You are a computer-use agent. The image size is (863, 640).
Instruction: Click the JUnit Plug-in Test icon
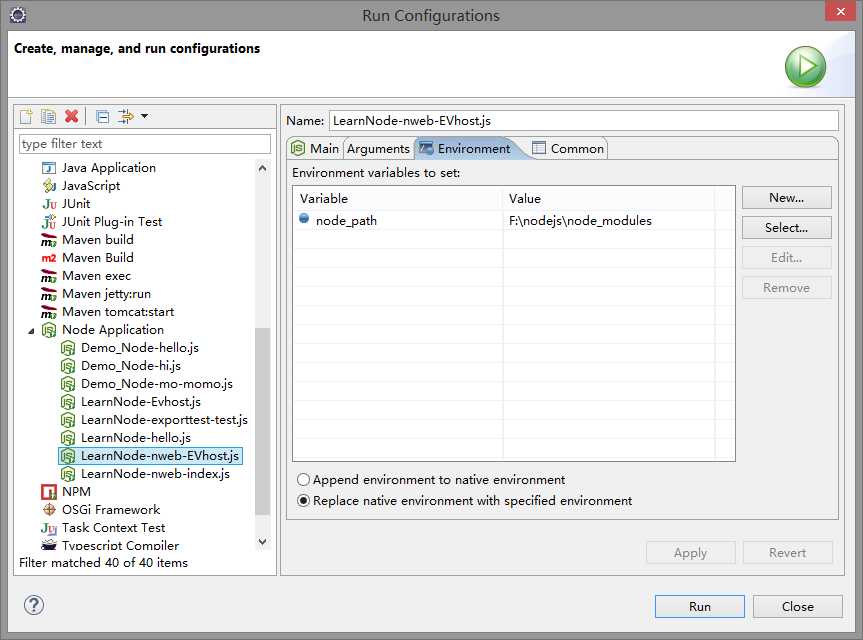(49, 222)
